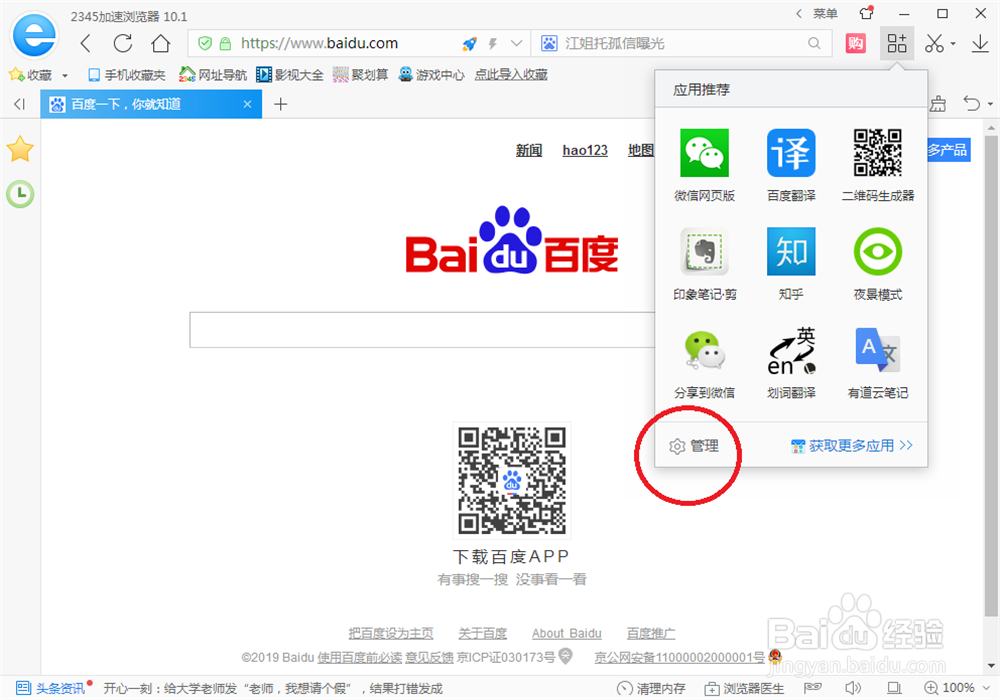Click into the Baidu search input box

pyautogui.click(x=422, y=330)
